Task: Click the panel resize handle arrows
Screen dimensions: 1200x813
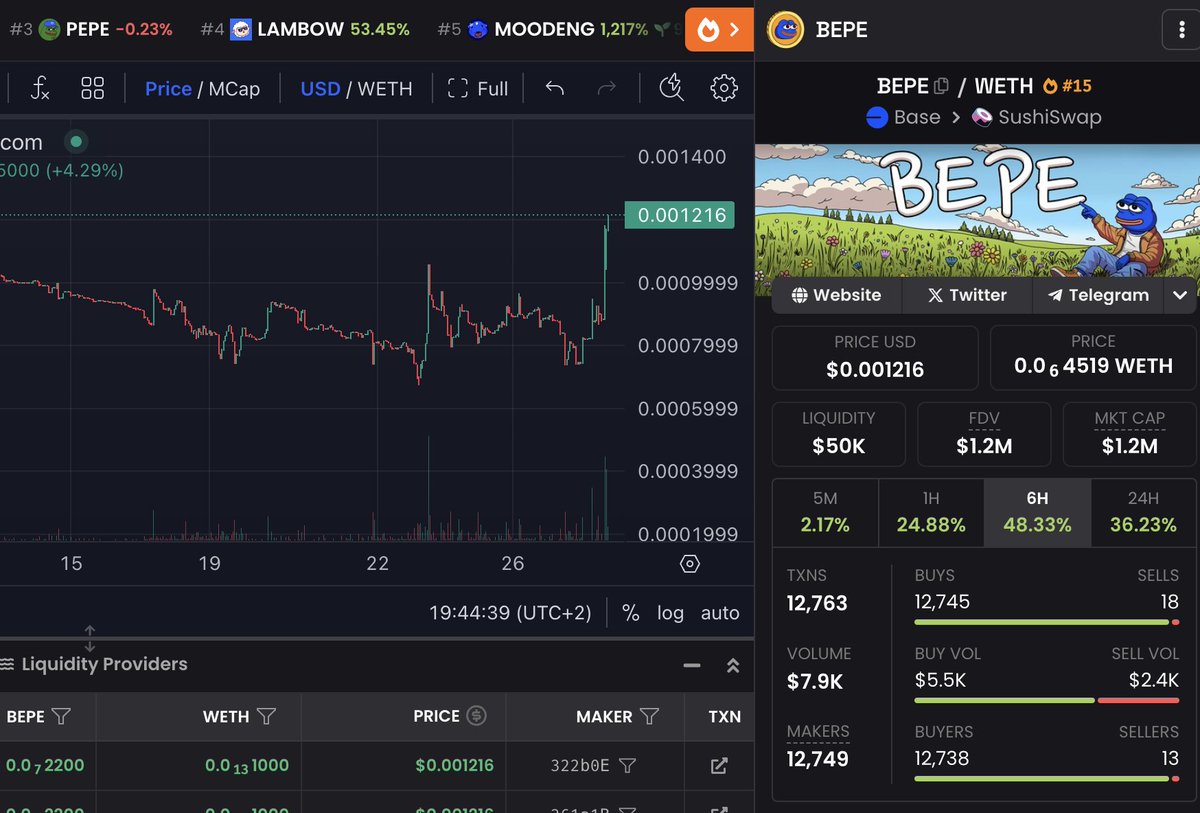Action: 89,638
